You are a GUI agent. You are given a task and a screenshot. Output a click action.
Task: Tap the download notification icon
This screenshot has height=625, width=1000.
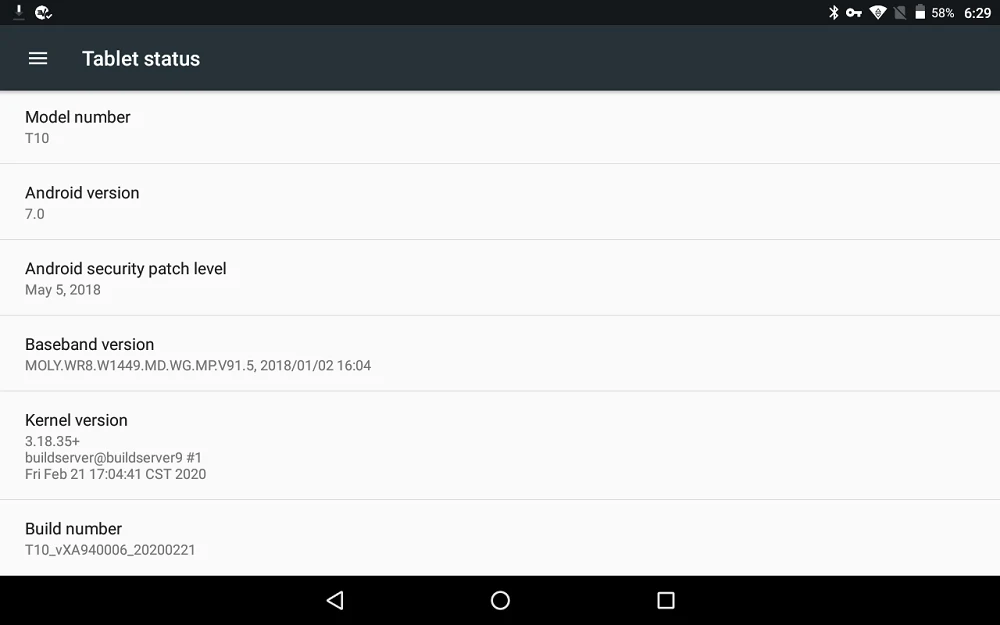tap(18, 12)
